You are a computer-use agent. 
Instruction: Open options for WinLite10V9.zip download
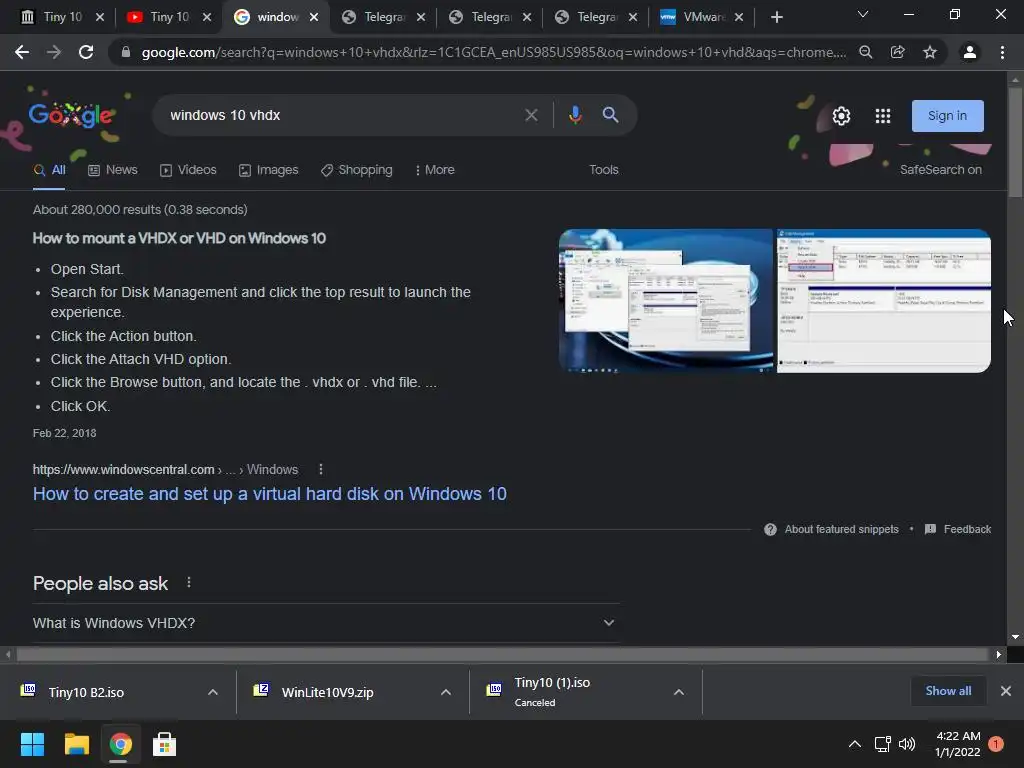446,692
